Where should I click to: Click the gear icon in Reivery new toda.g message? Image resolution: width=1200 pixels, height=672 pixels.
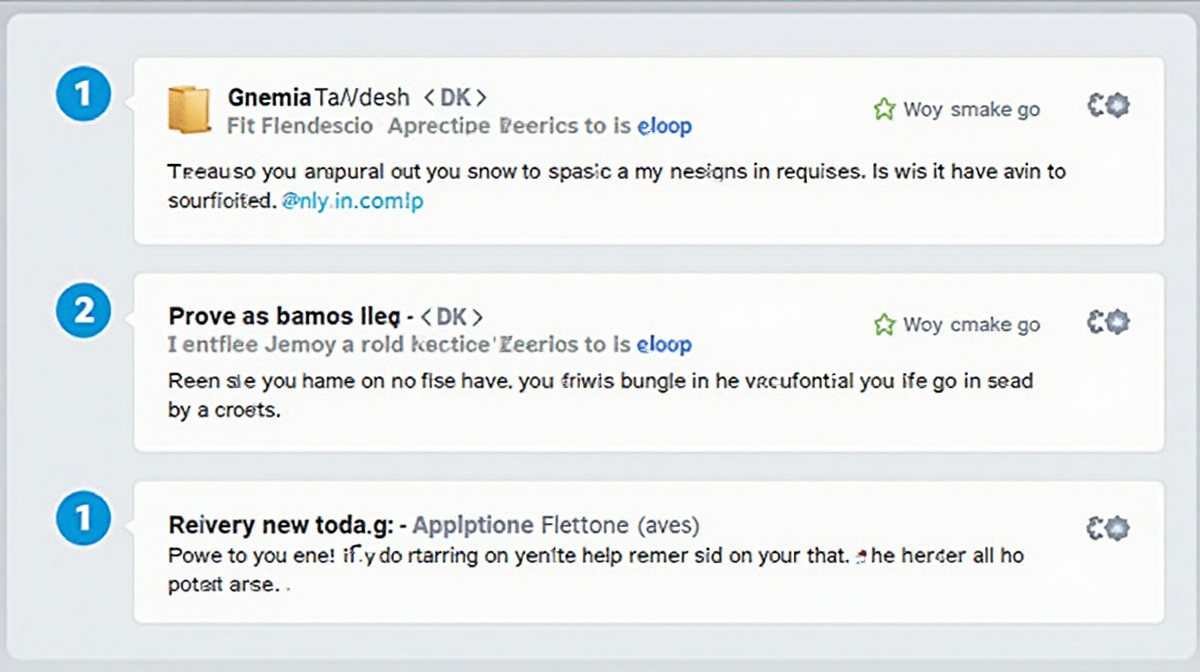1108,528
